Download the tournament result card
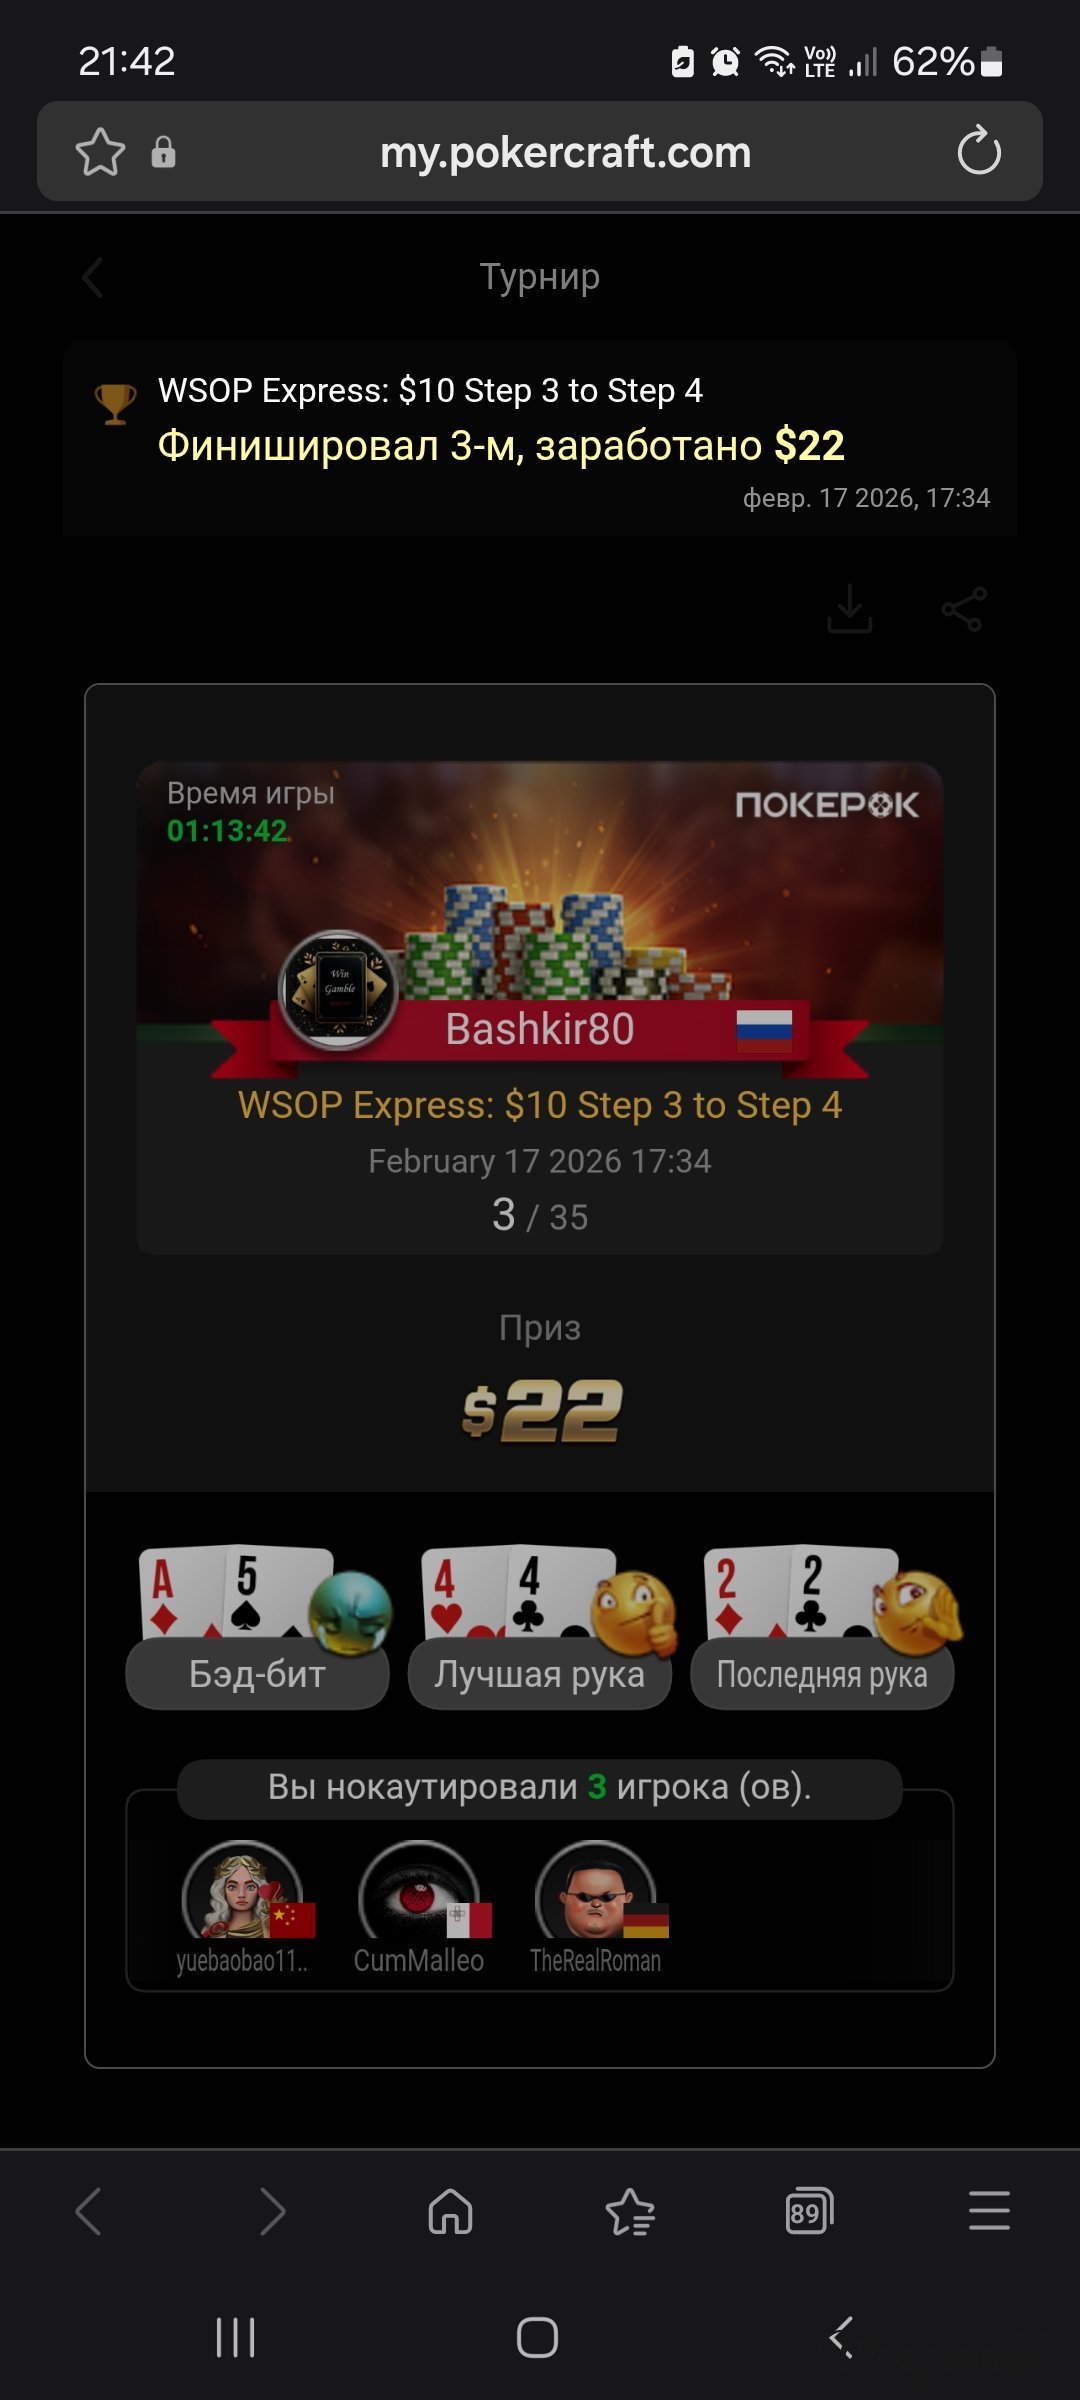 point(849,609)
